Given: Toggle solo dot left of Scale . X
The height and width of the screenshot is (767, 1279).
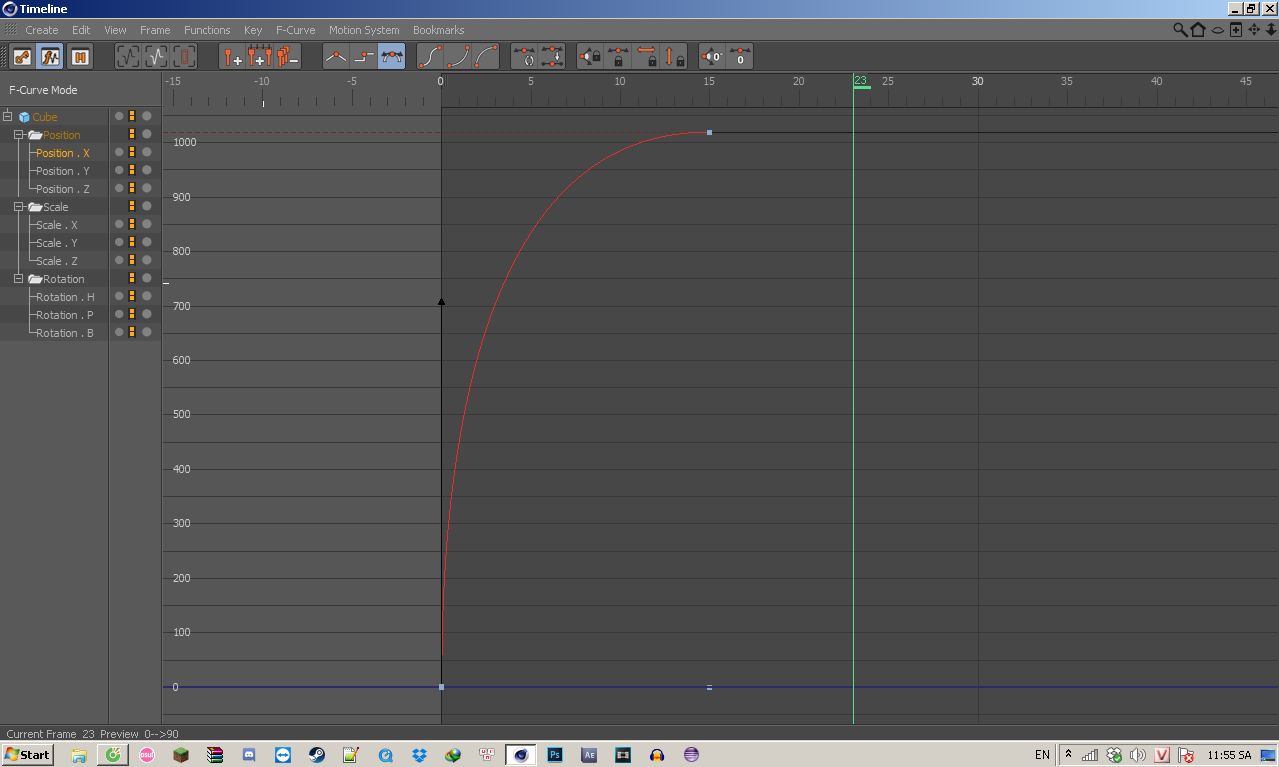Looking at the screenshot, I should point(119,225).
